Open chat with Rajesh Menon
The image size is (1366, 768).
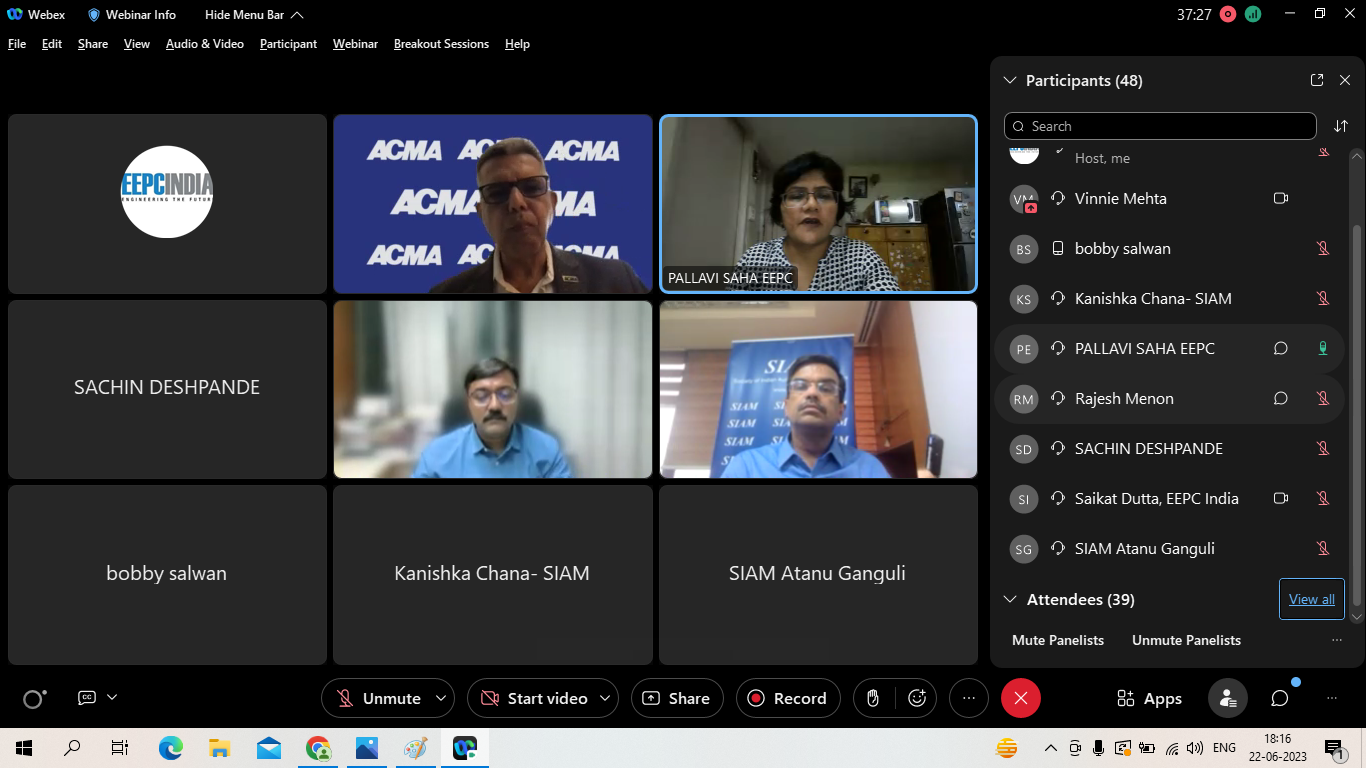click(1281, 398)
